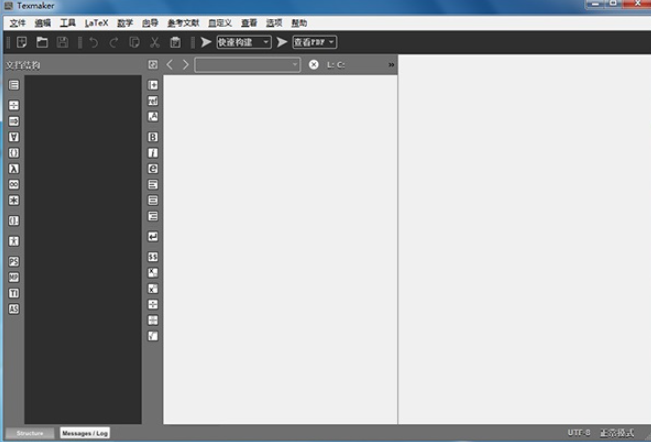This screenshot has height=442, width=651.
Task: Save the document with the floppy disk icon
Action: [62, 42]
